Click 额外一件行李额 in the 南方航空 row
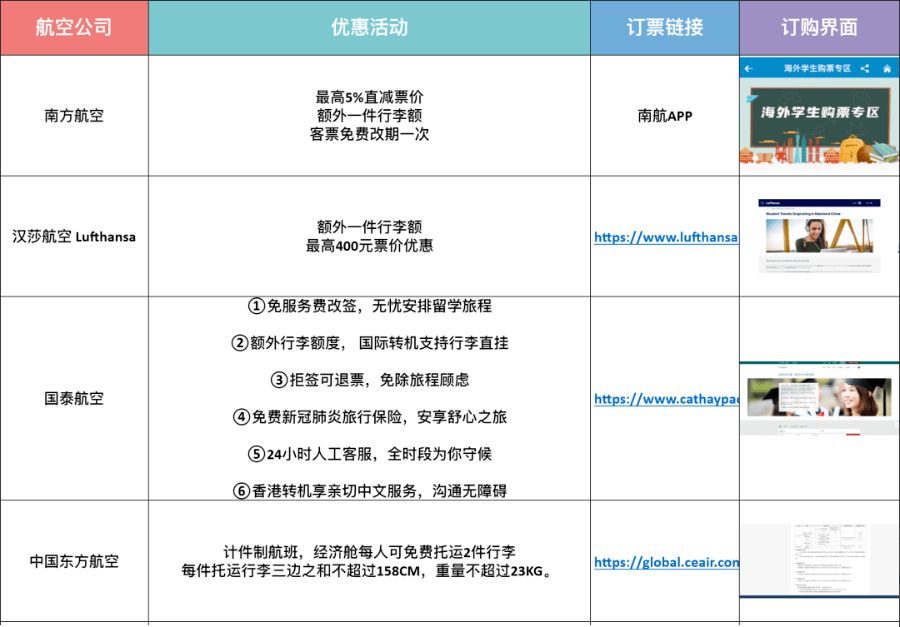The image size is (900, 627). click(369, 115)
